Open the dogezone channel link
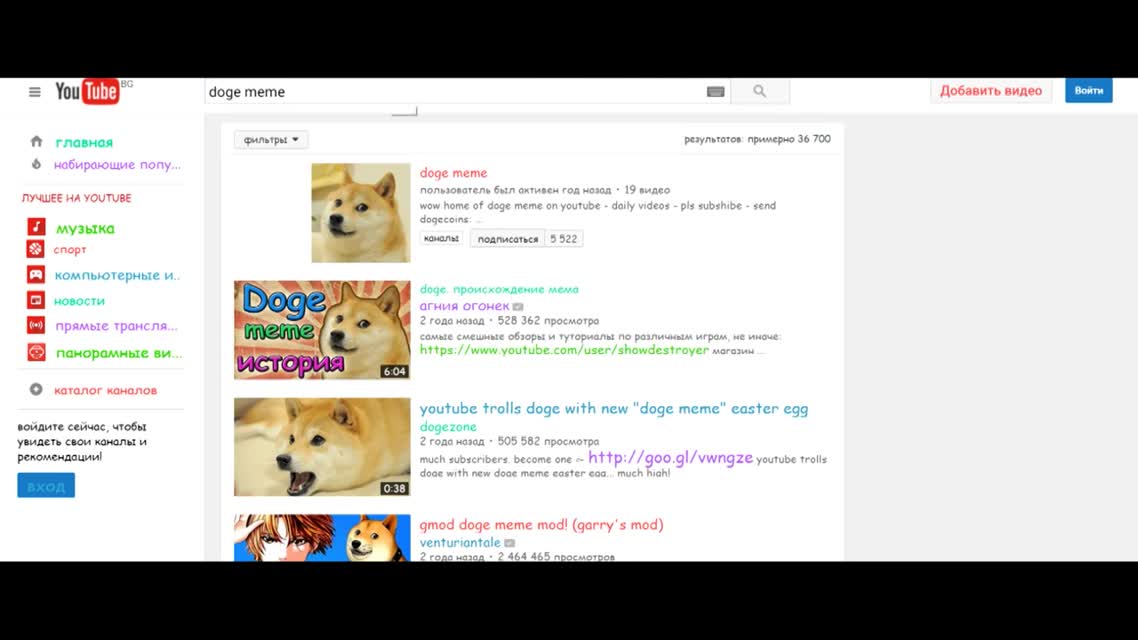Screen dimensions: 1138x640 (x=448, y=427)
